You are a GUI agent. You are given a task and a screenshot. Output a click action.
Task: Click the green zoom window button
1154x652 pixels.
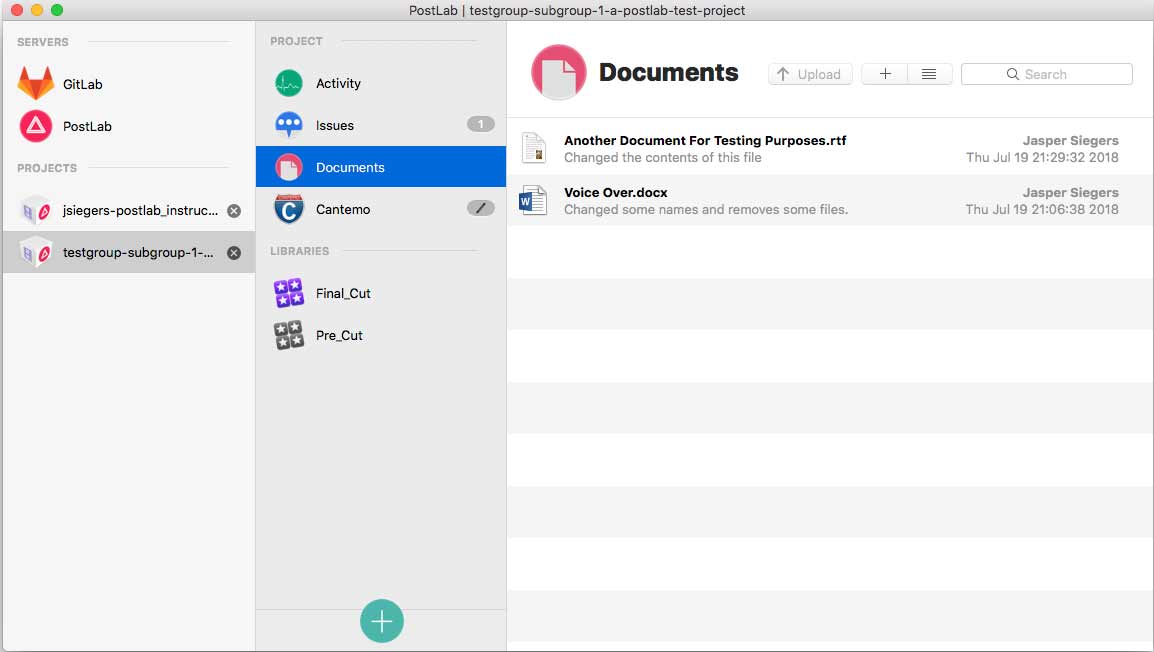click(x=57, y=10)
